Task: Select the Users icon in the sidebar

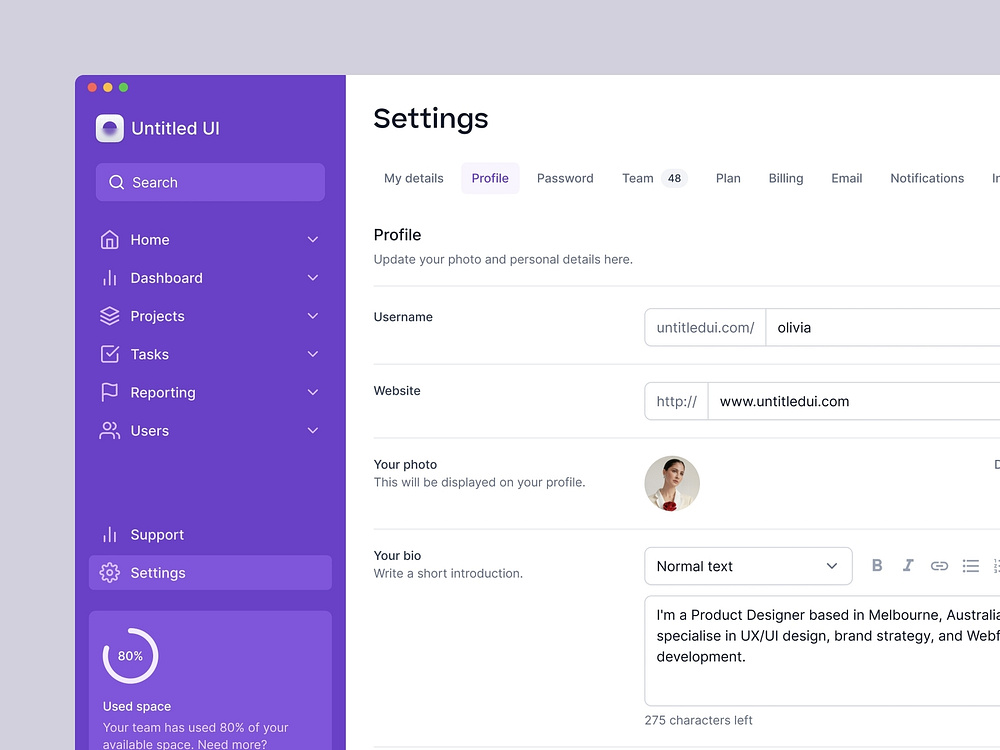Action: coord(109,430)
